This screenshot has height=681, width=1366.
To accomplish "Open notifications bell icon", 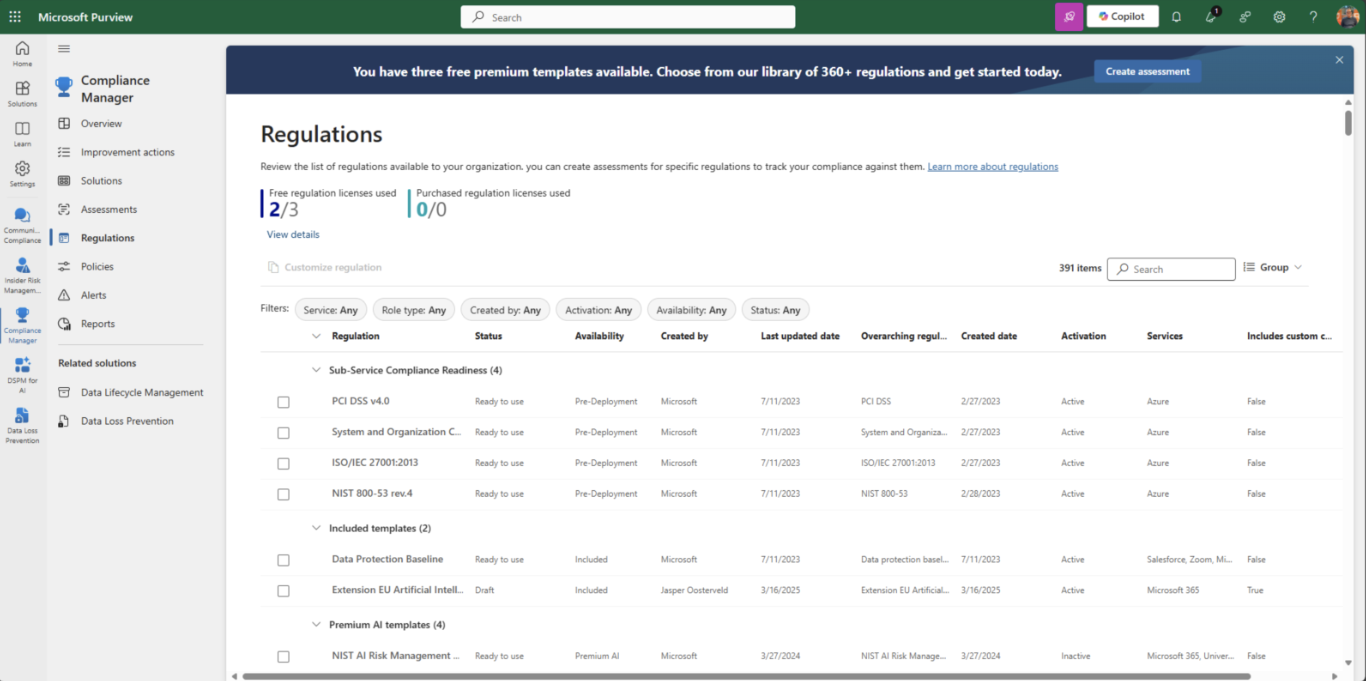I will (1176, 17).
